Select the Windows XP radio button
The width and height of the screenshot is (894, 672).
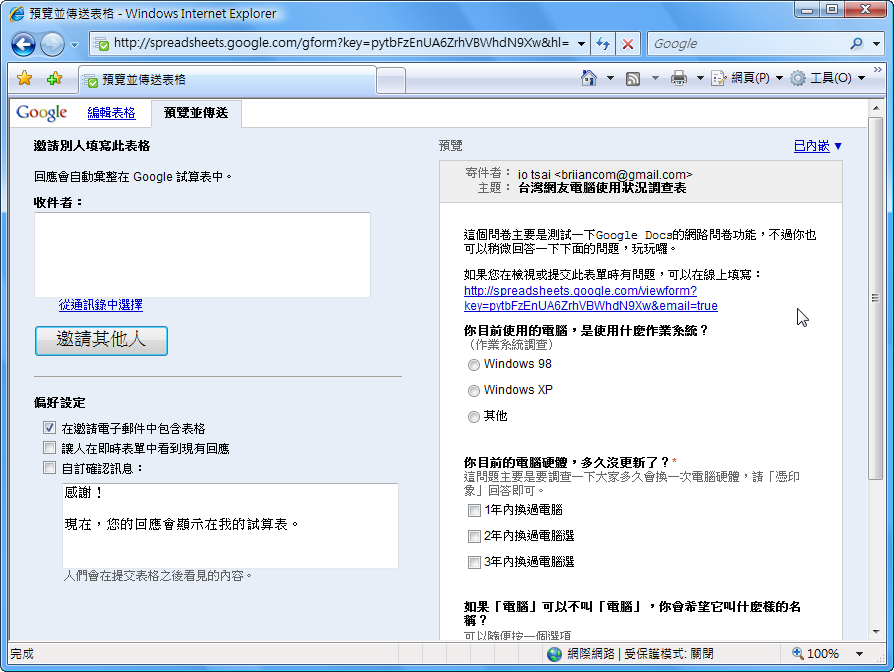coord(474,391)
